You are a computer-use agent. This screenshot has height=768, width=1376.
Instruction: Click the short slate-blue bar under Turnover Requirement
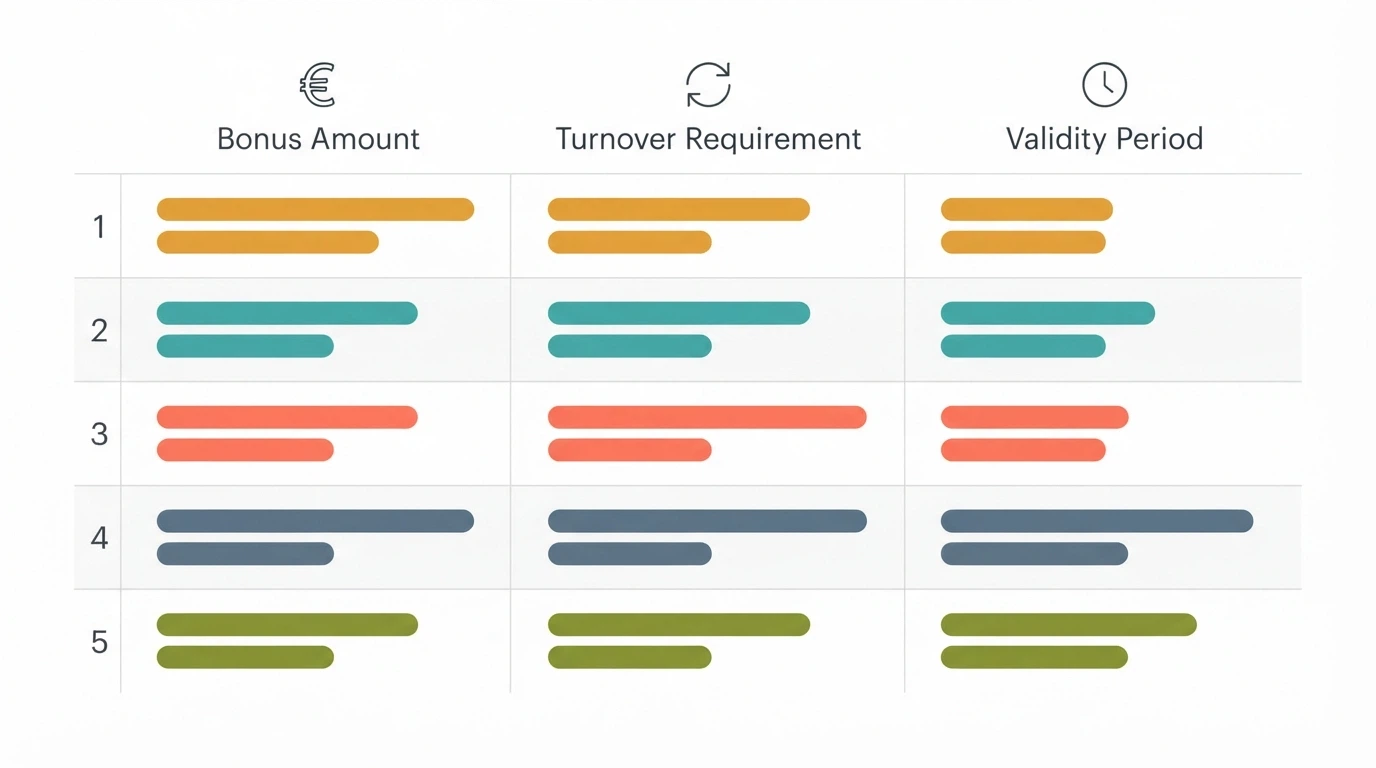[630, 554]
